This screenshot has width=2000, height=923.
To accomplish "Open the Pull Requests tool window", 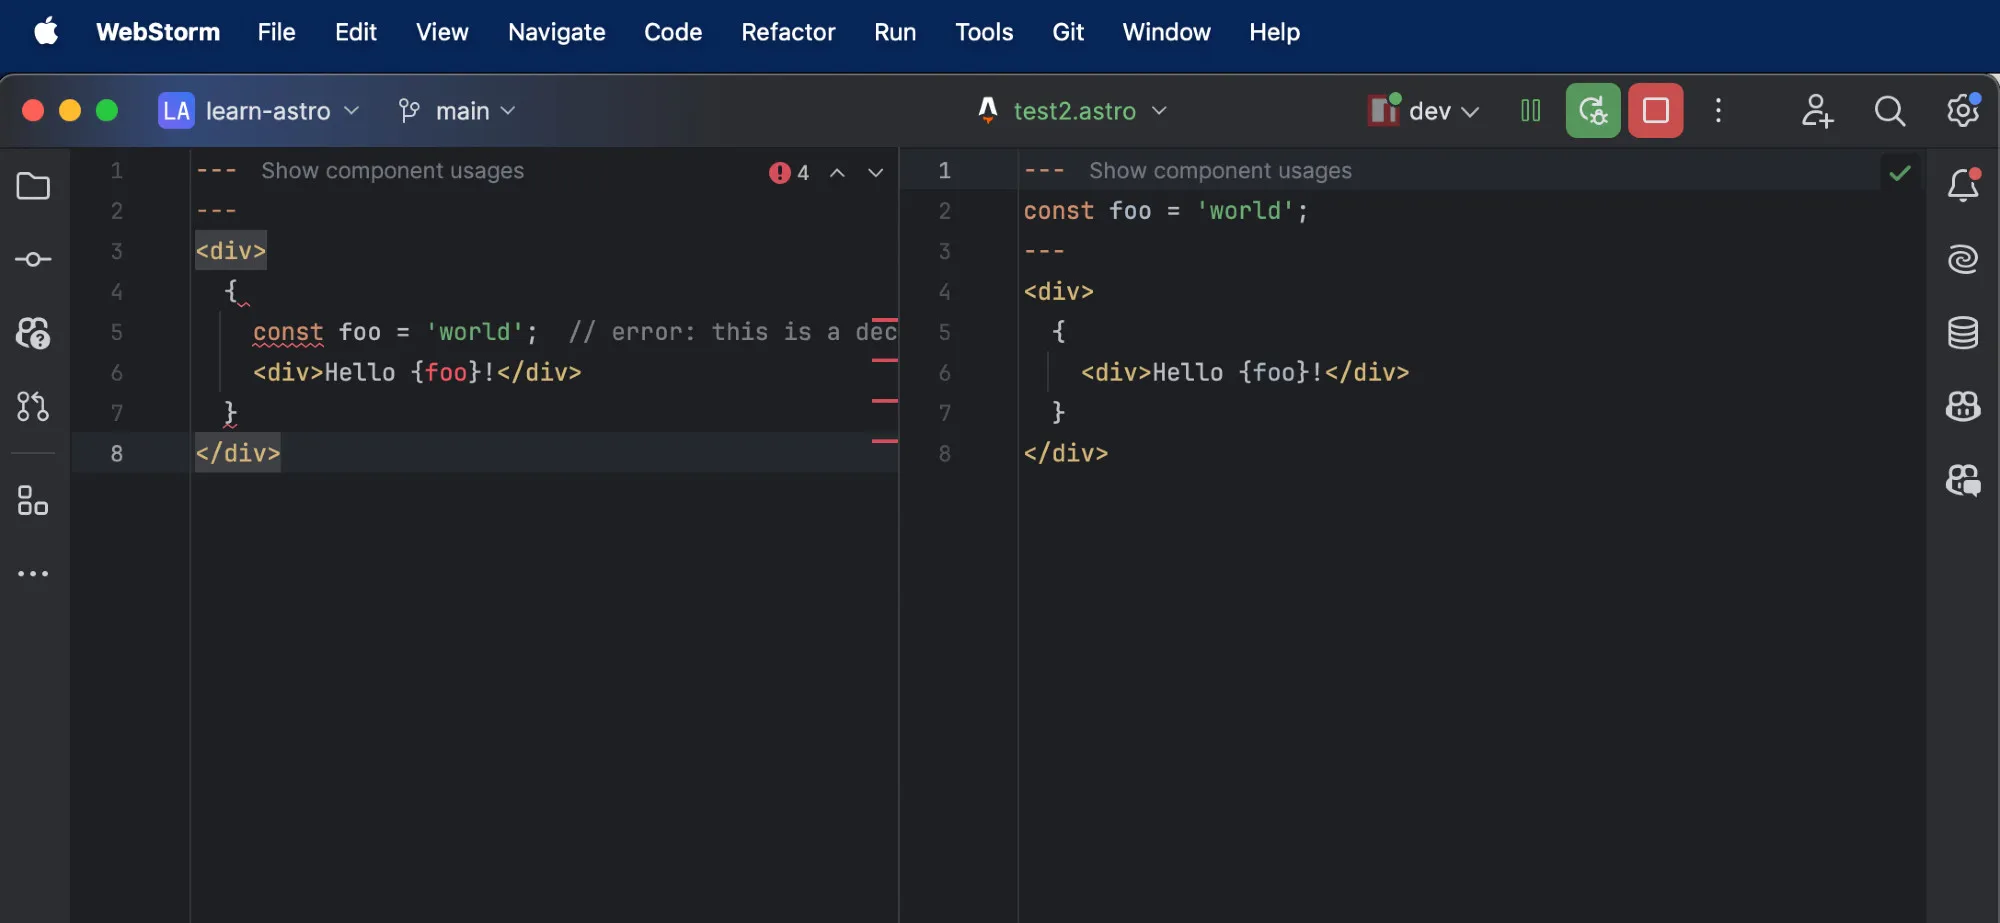I will point(33,406).
